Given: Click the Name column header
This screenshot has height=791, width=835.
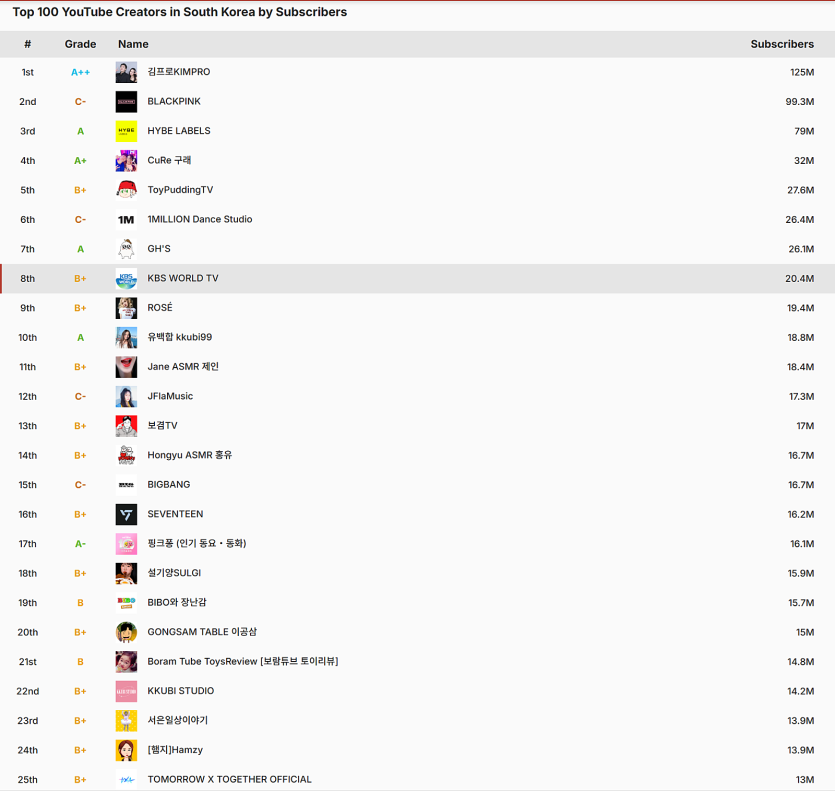Looking at the screenshot, I should (x=133, y=44).
